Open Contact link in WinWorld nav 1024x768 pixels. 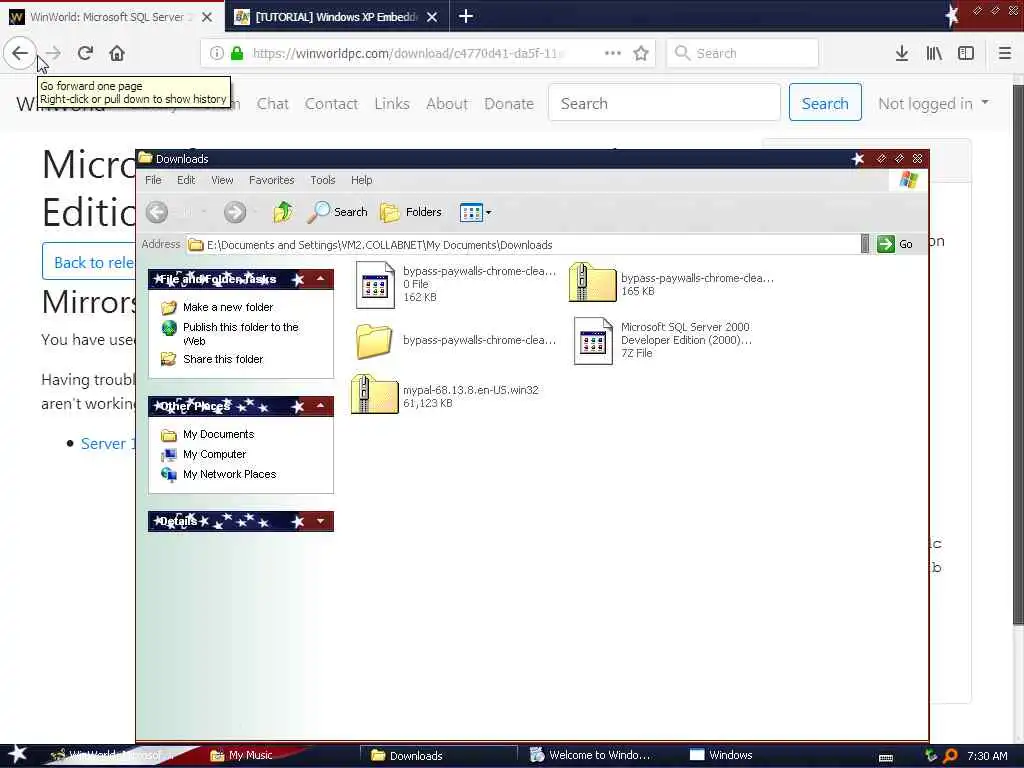pyautogui.click(x=331, y=103)
